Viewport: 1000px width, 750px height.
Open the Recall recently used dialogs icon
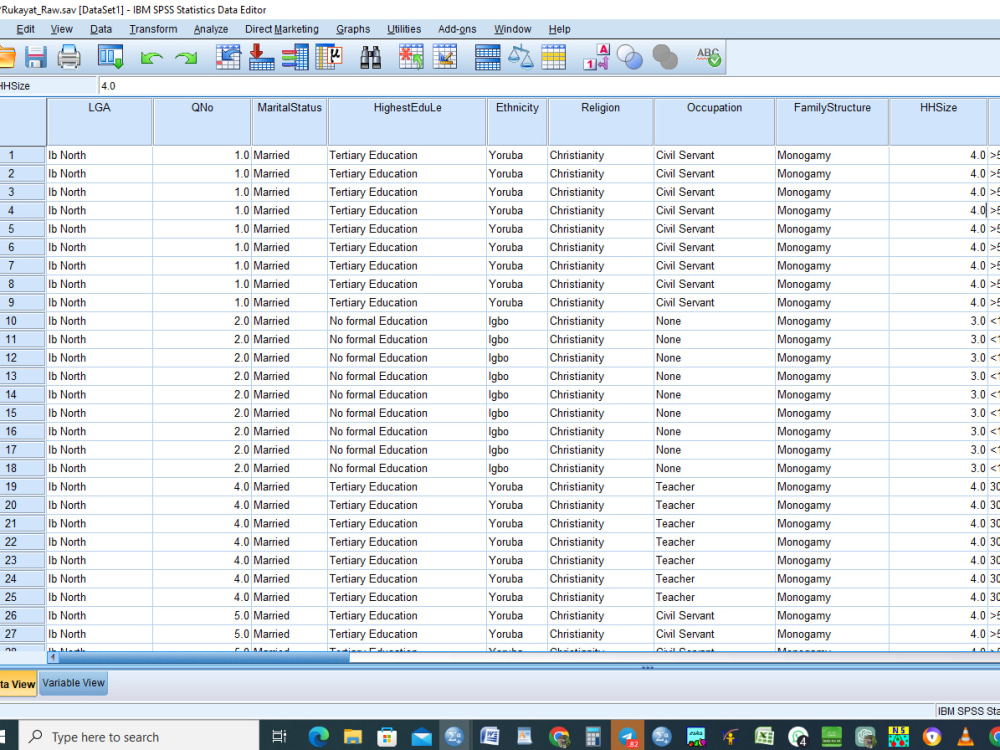(x=110, y=57)
